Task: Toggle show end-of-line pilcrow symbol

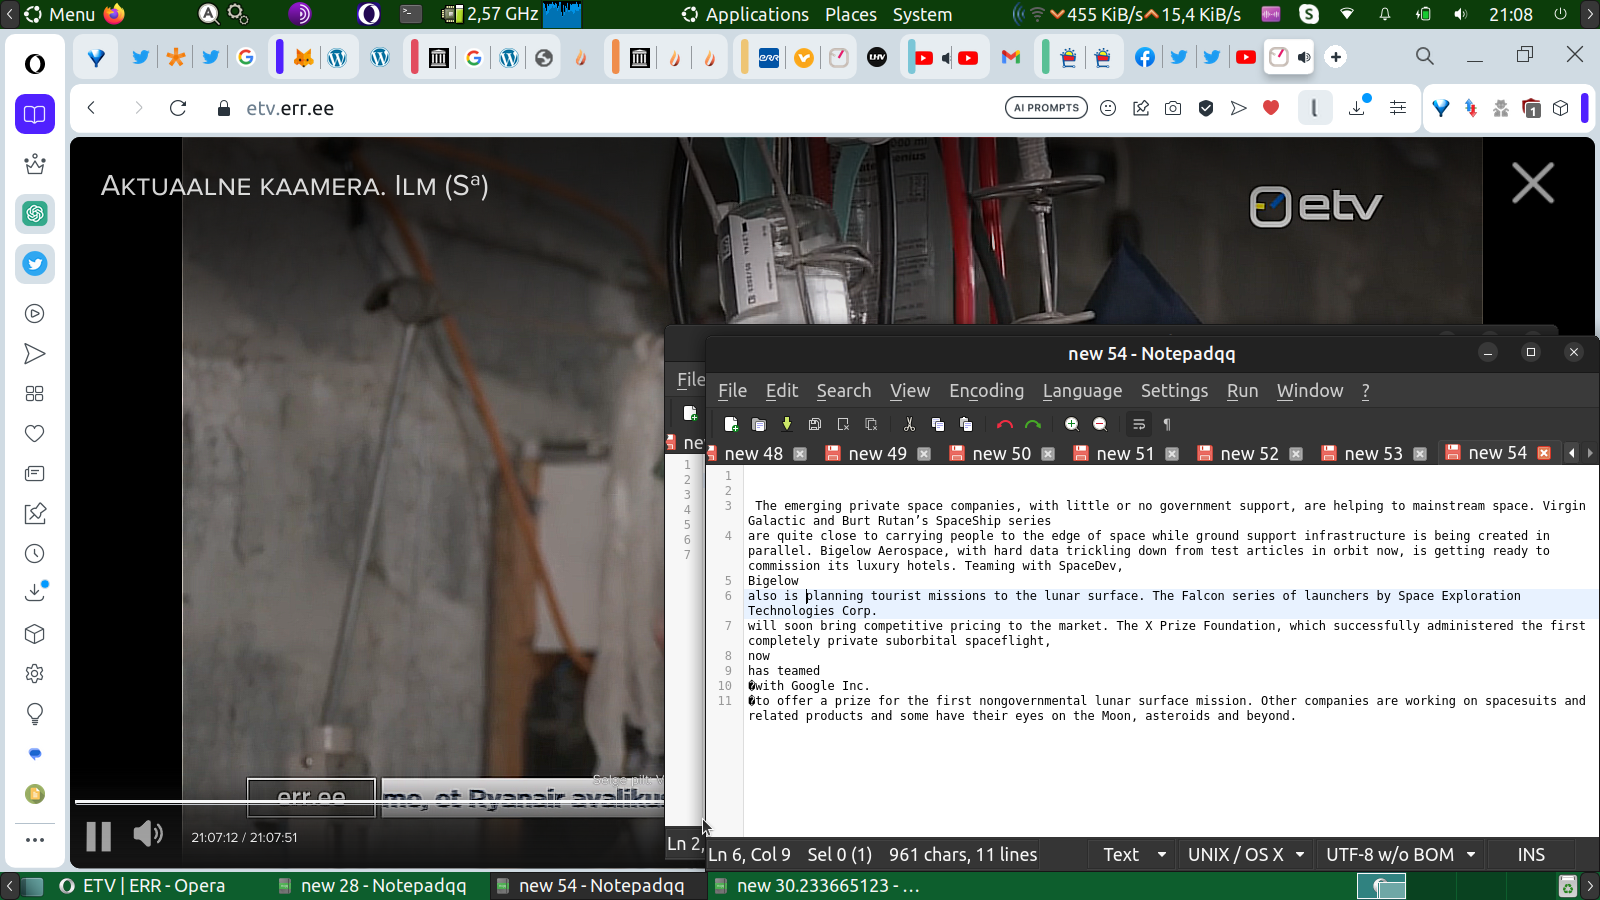Action: coord(1166,424)
